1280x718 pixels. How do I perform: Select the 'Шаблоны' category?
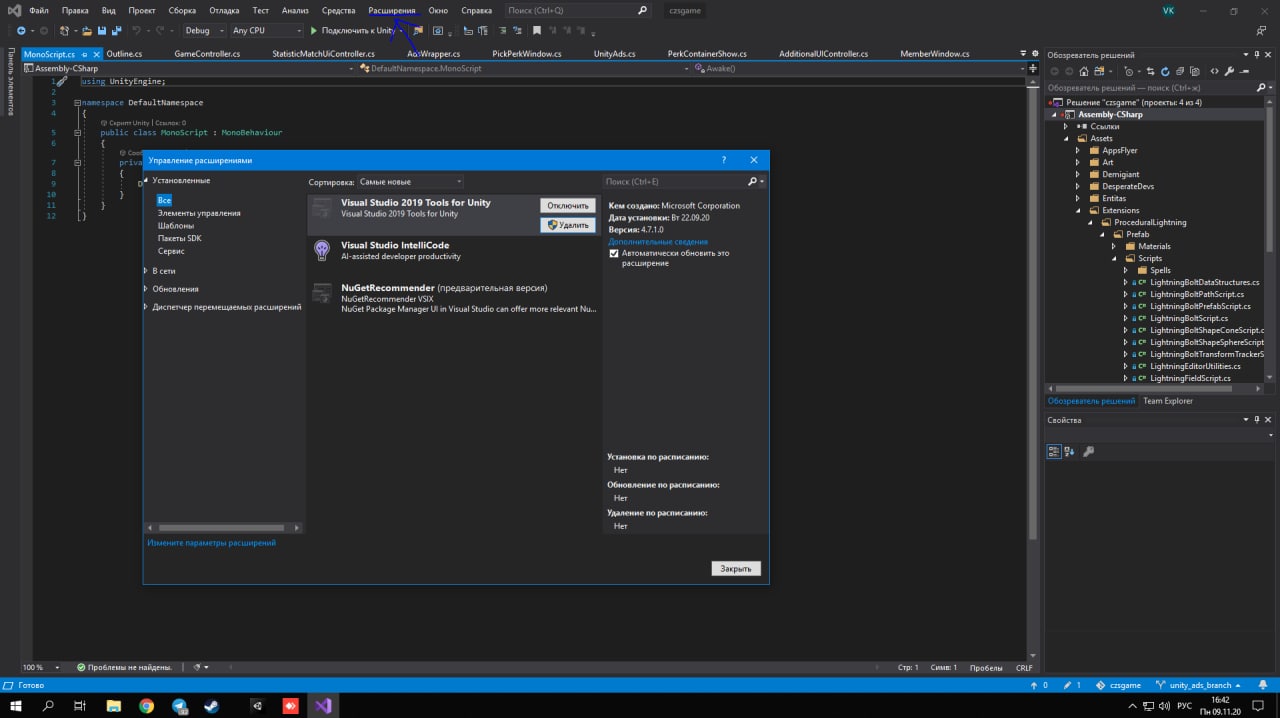[176, 226]
